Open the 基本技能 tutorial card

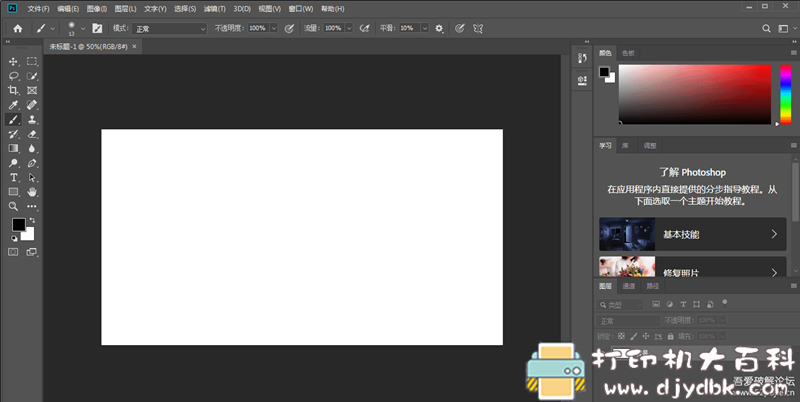(x=693, y=234)
